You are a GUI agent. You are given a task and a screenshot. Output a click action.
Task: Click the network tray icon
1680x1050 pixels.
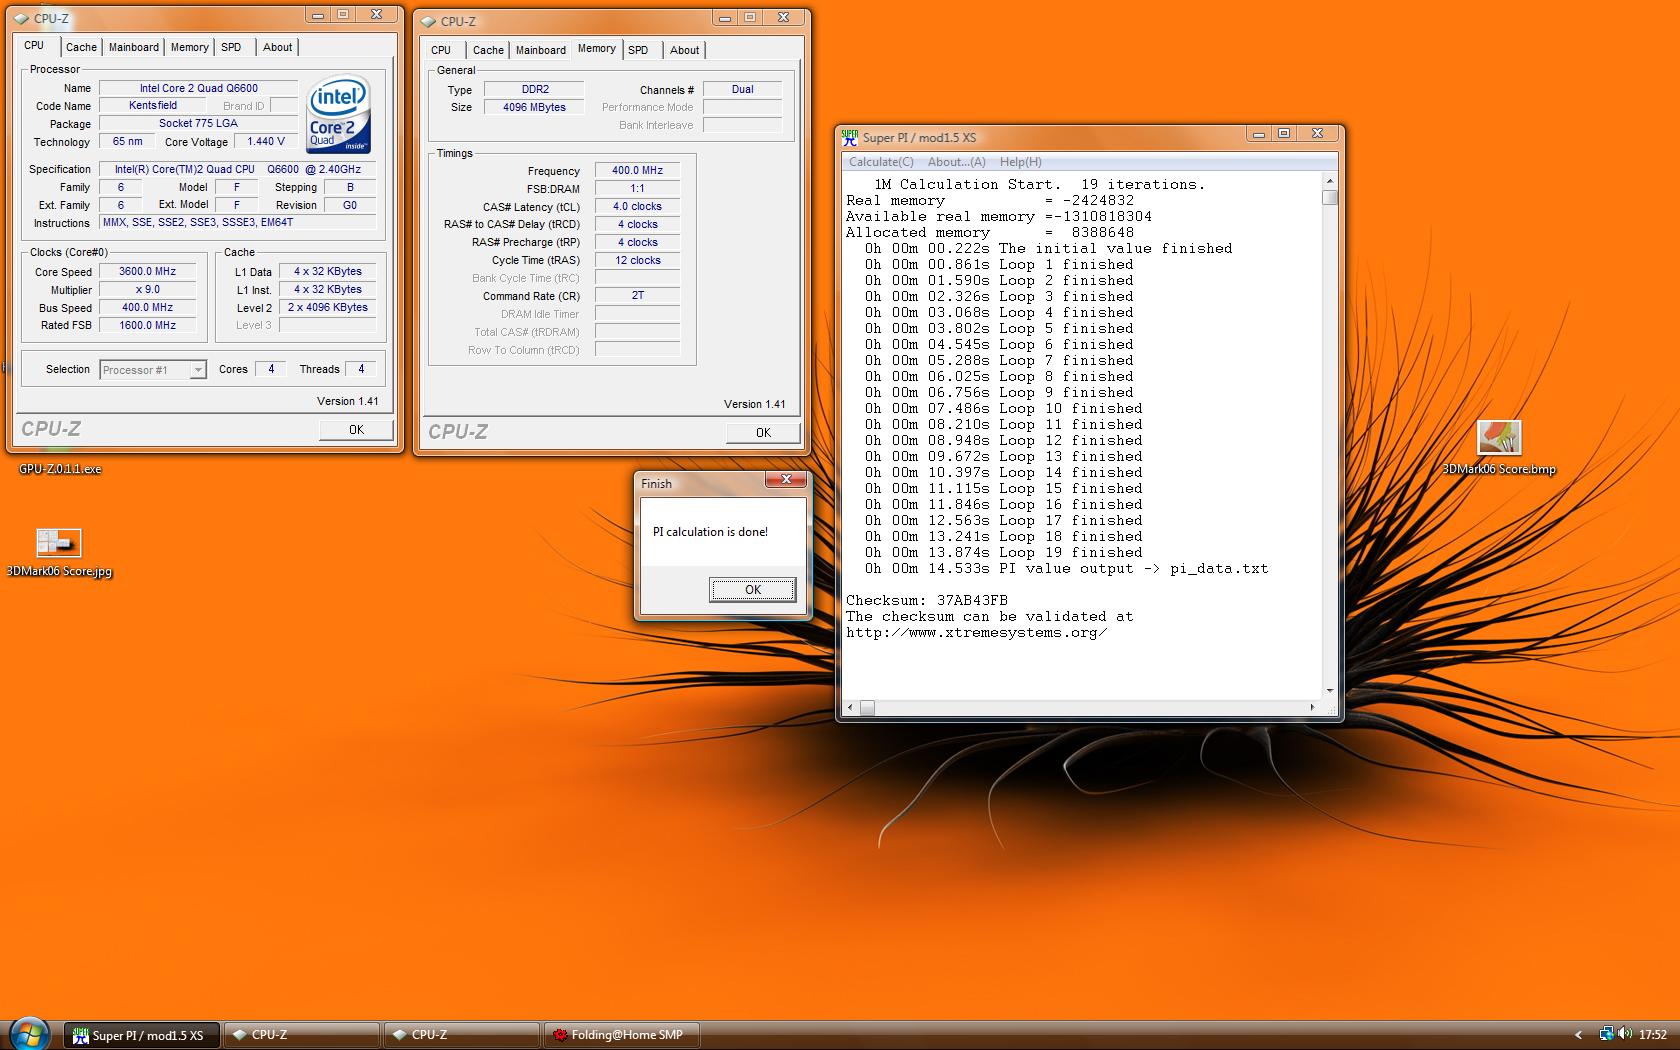tap(1607, 1034)
